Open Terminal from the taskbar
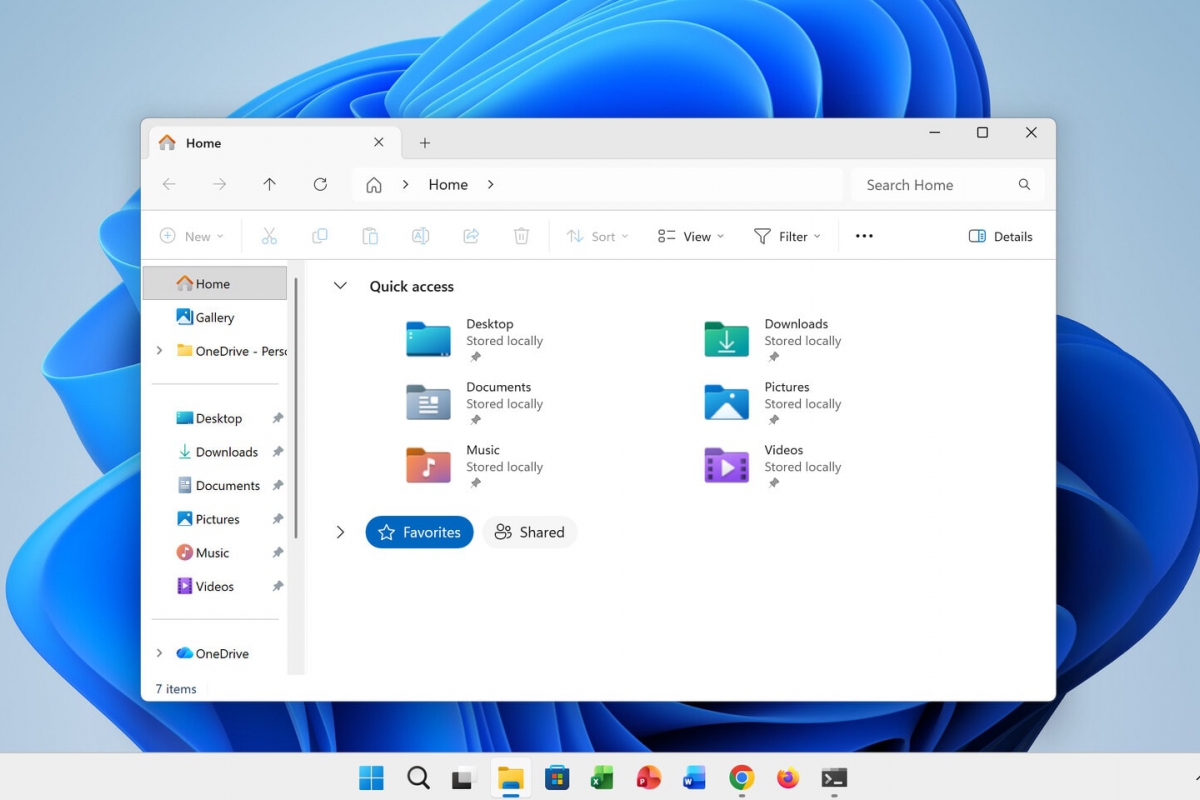The image size is (1200, 800). tap(834, 778)
